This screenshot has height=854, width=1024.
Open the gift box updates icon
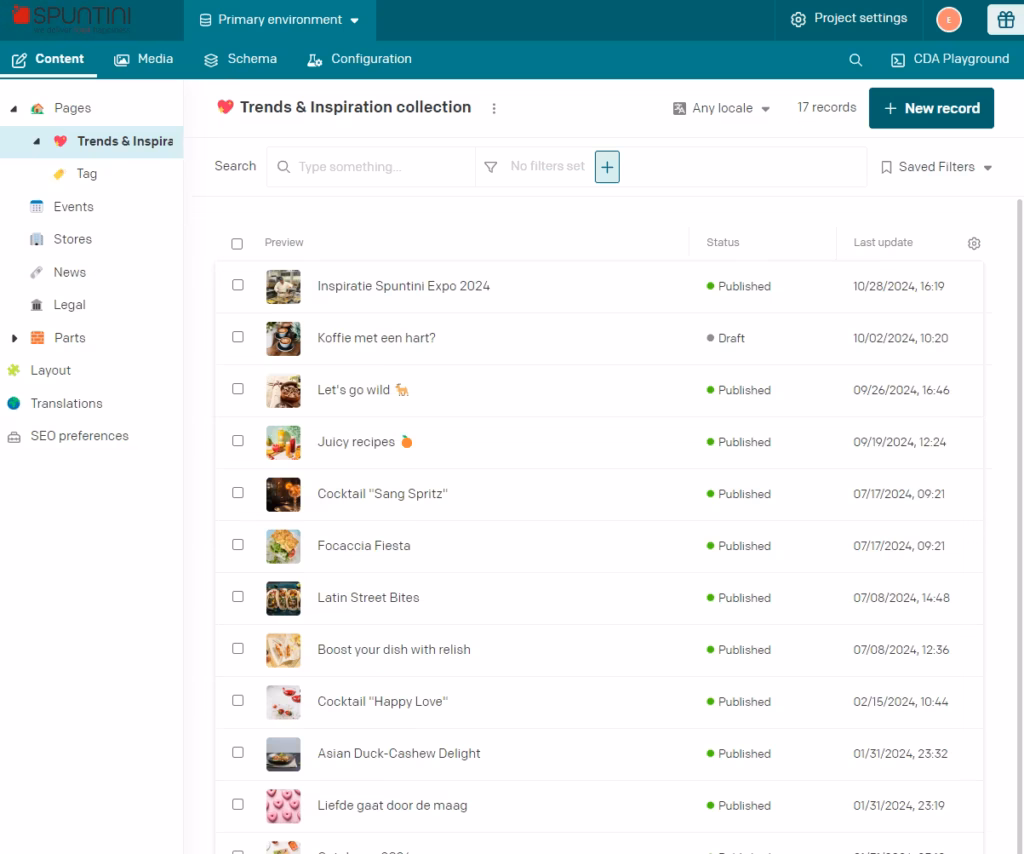tap(1003, 19)
